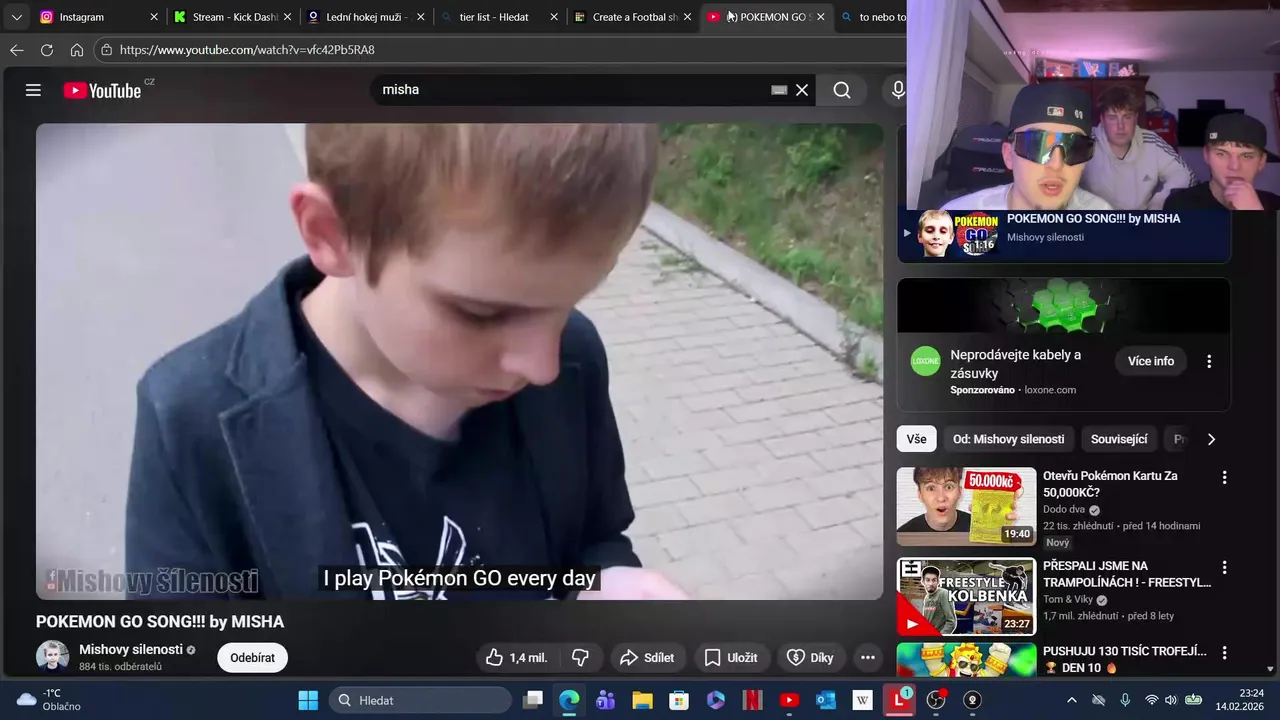
Task: Open the weather widget showing Oblačno
Action: coord(50,700)
